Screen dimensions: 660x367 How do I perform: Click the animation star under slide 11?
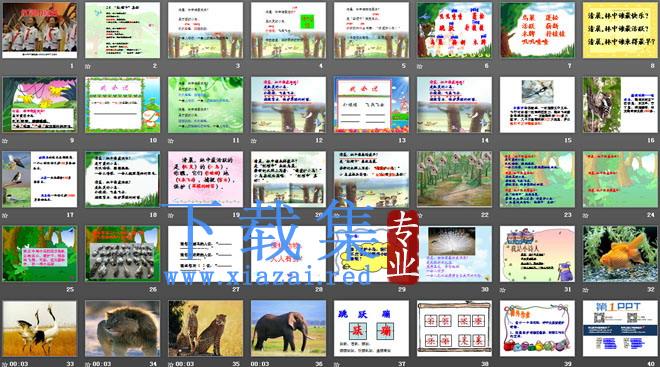[171, 141]
